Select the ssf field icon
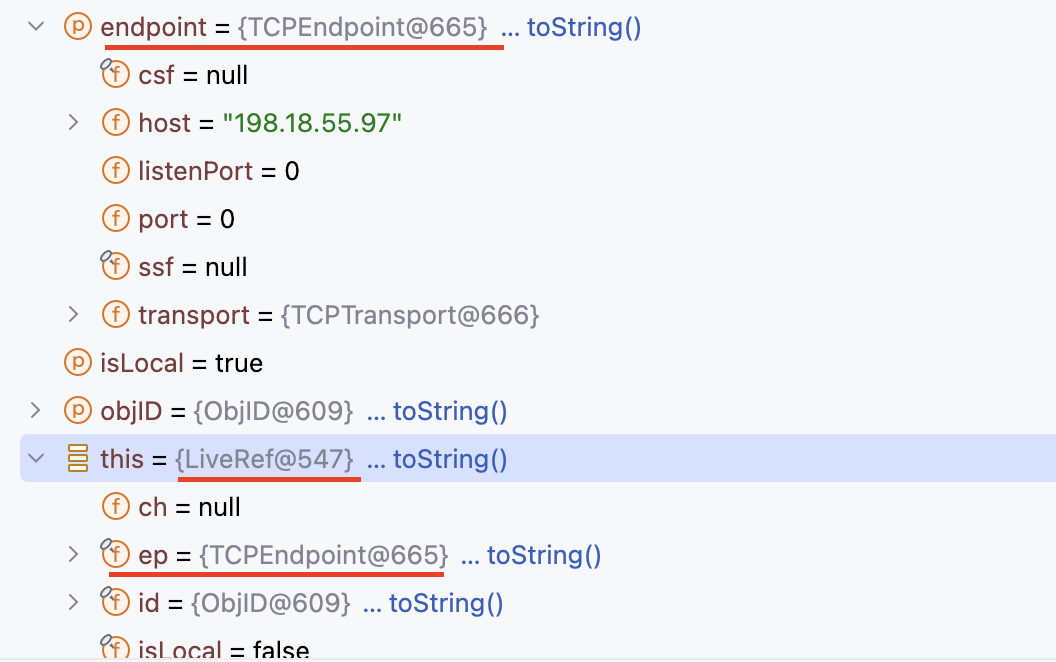This screenshot has height=662, width=1056. click(114, 265)
